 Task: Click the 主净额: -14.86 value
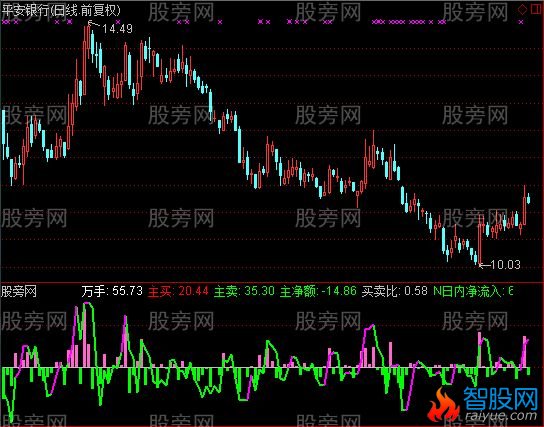tap(318, 291)
